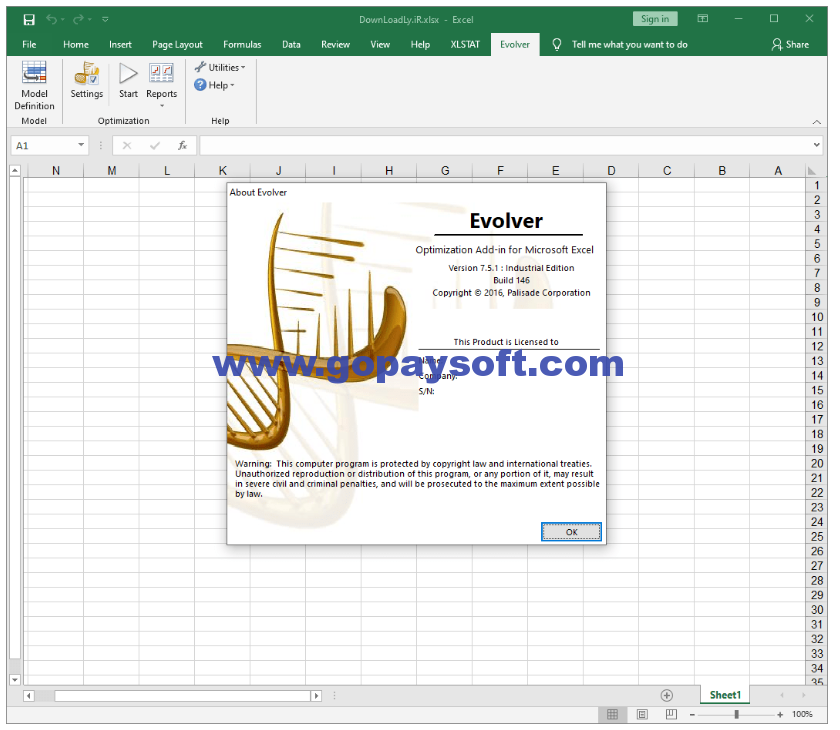Collapse the ribbon with chevron
Screen dimensions: 840x730
point(816,122)
